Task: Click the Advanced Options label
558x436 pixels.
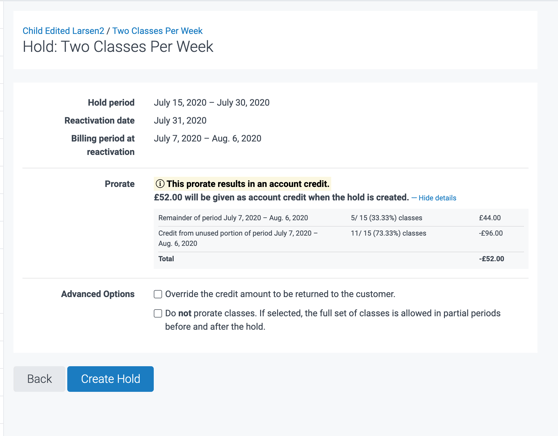Action: coord(98,294)
